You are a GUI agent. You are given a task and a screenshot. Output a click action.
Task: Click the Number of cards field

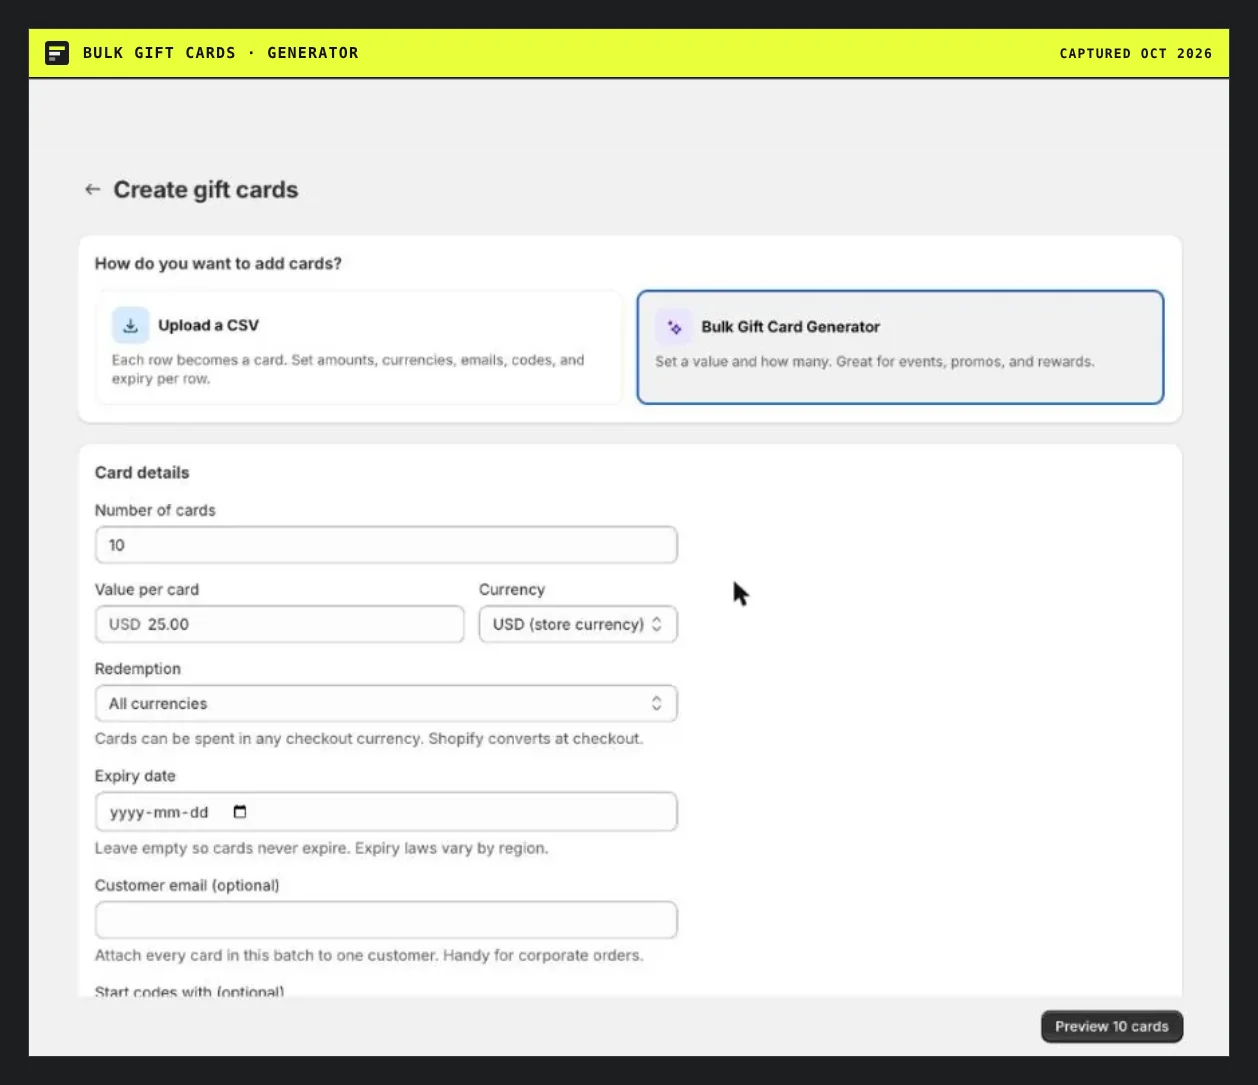pos(386,545)
